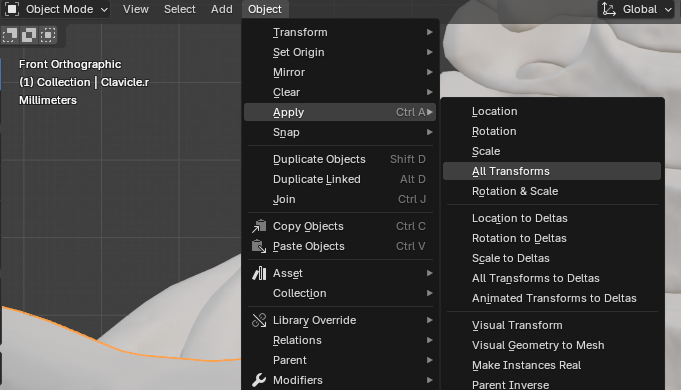Close the Object menu header
Image resolution: width=681 pixels, height=390 pixels.
click(264, 9)
